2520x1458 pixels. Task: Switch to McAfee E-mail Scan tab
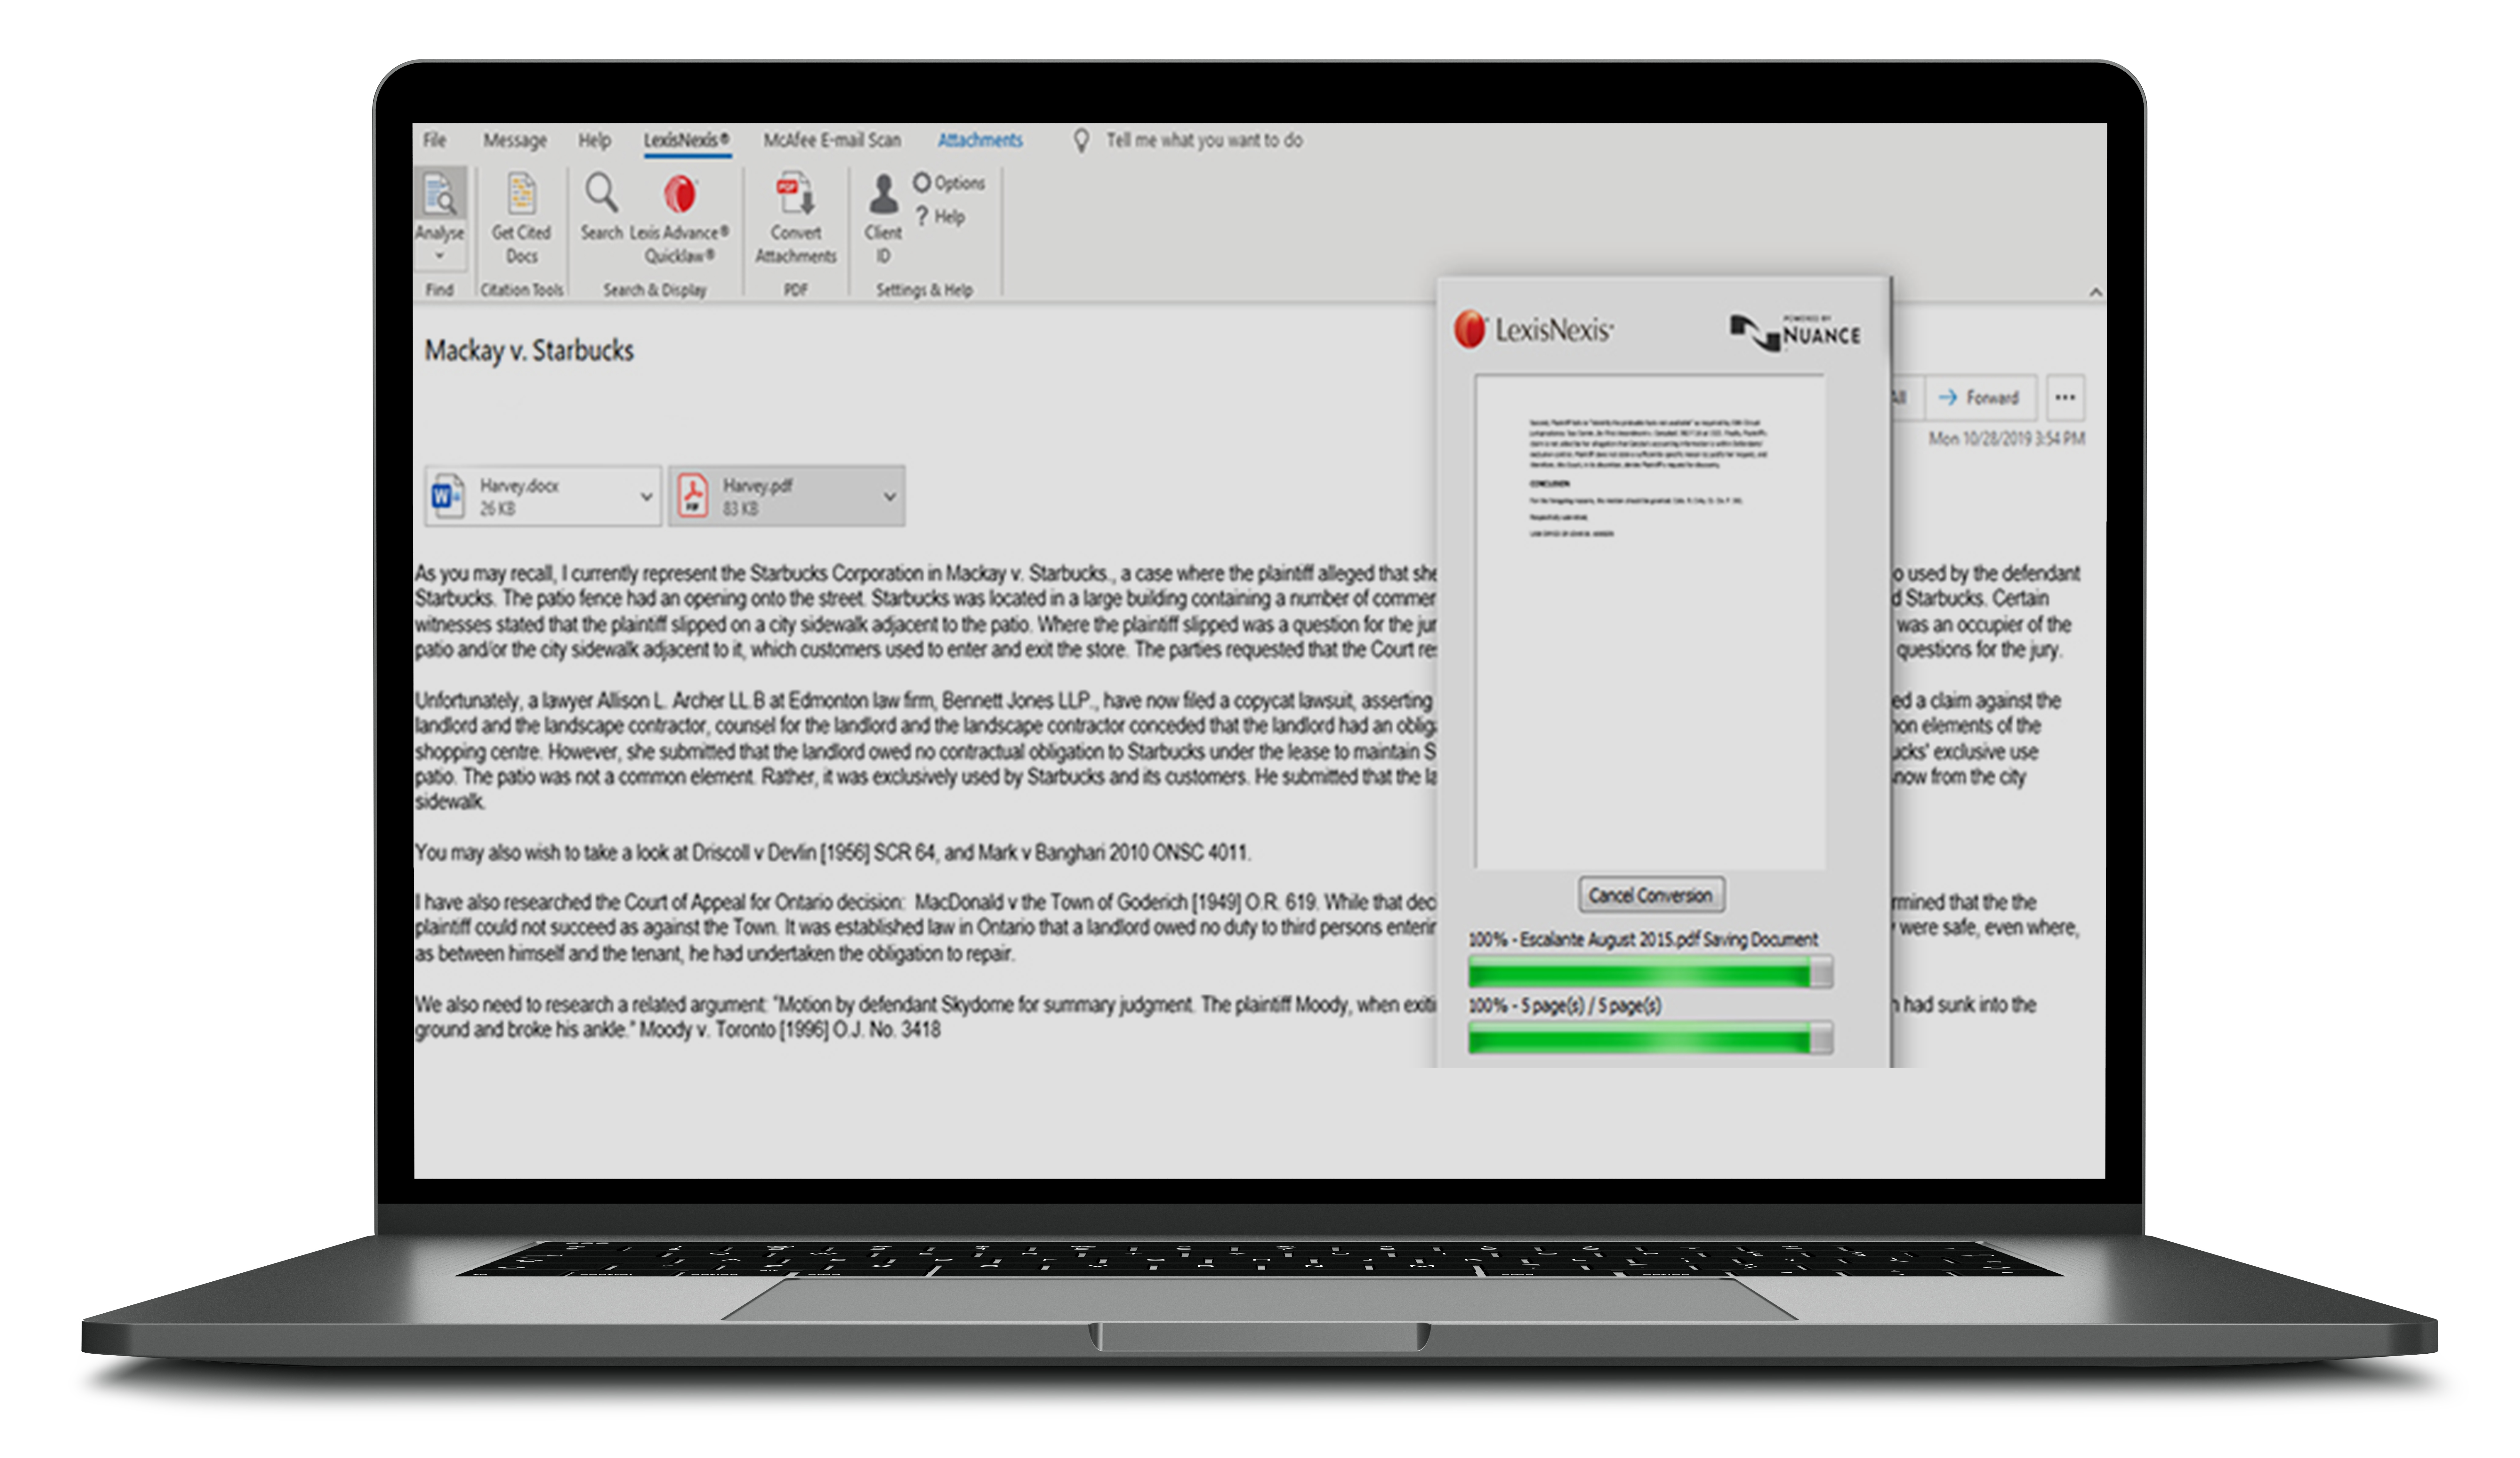pyautogui.click(x=832, y=141)
